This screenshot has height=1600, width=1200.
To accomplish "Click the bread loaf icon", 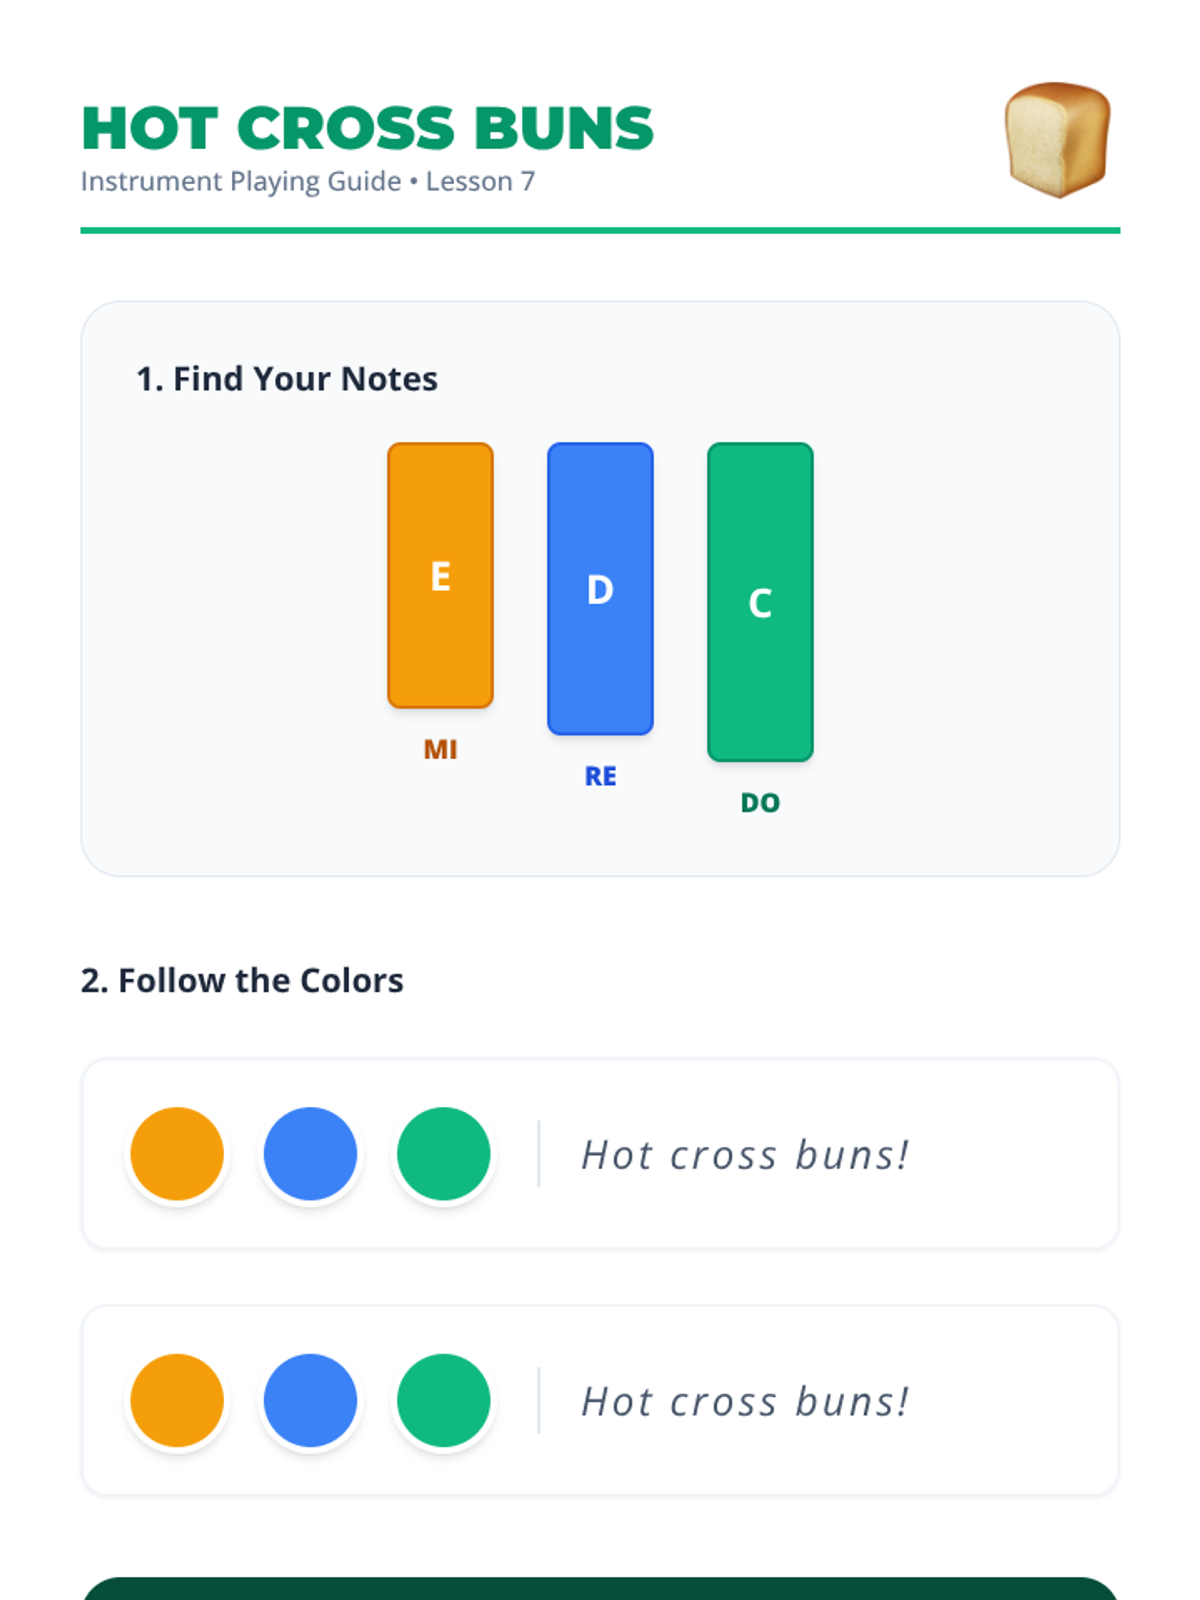I will pos(1058,140).
